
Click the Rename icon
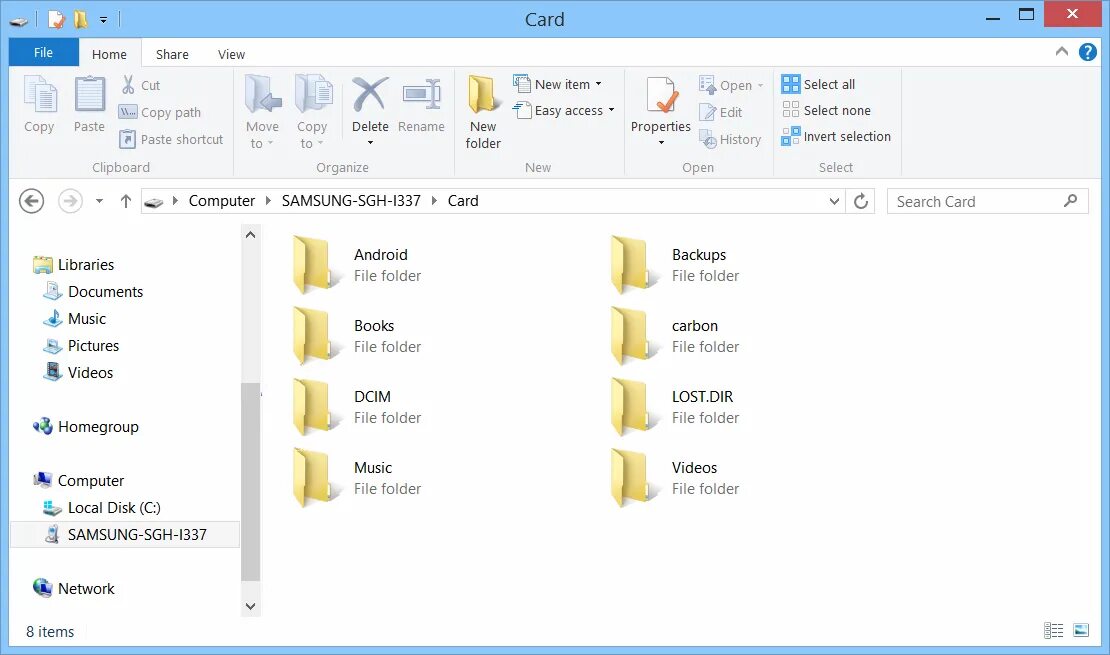point(421,95)
